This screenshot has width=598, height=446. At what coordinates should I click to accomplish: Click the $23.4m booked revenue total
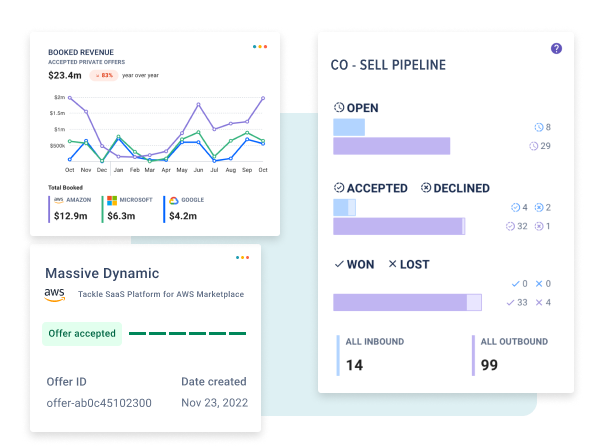[x=65, y=76]
